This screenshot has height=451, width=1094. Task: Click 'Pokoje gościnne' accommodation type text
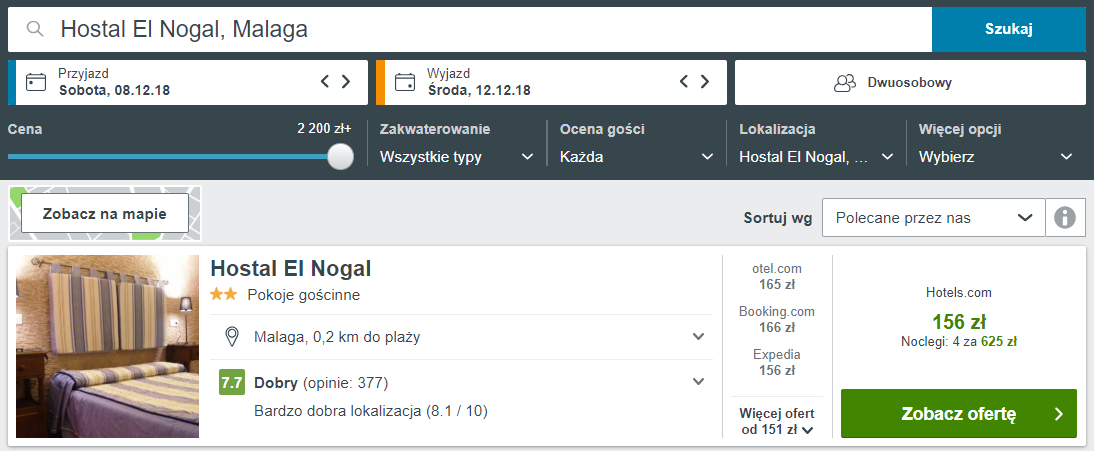[304, 295]
